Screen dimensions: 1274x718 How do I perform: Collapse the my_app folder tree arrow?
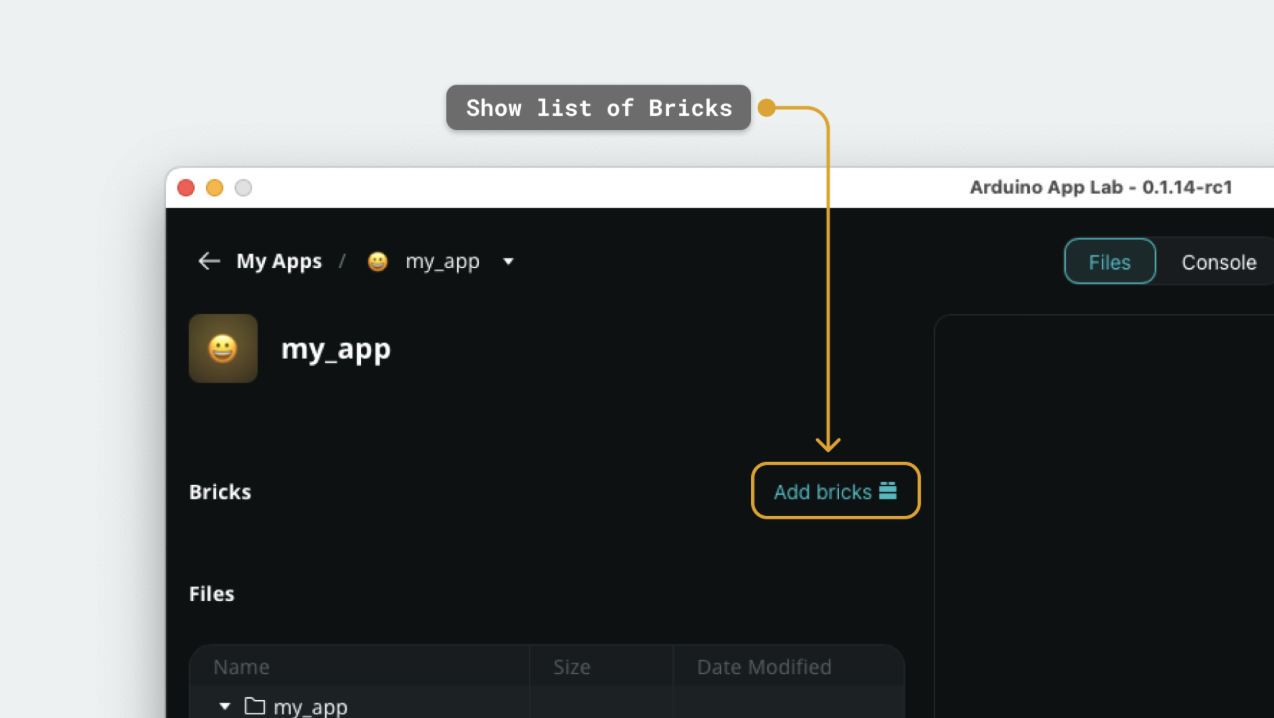point(225,706)
